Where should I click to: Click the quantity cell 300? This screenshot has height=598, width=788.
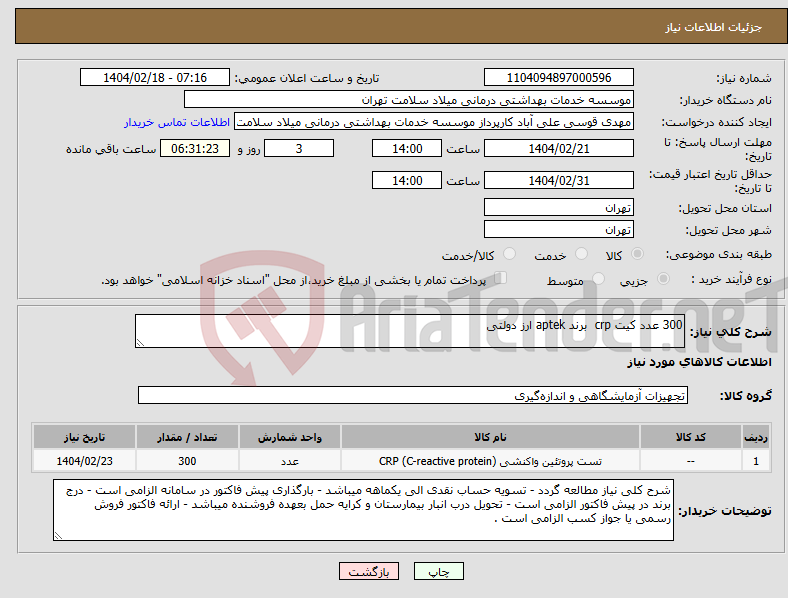187,461
